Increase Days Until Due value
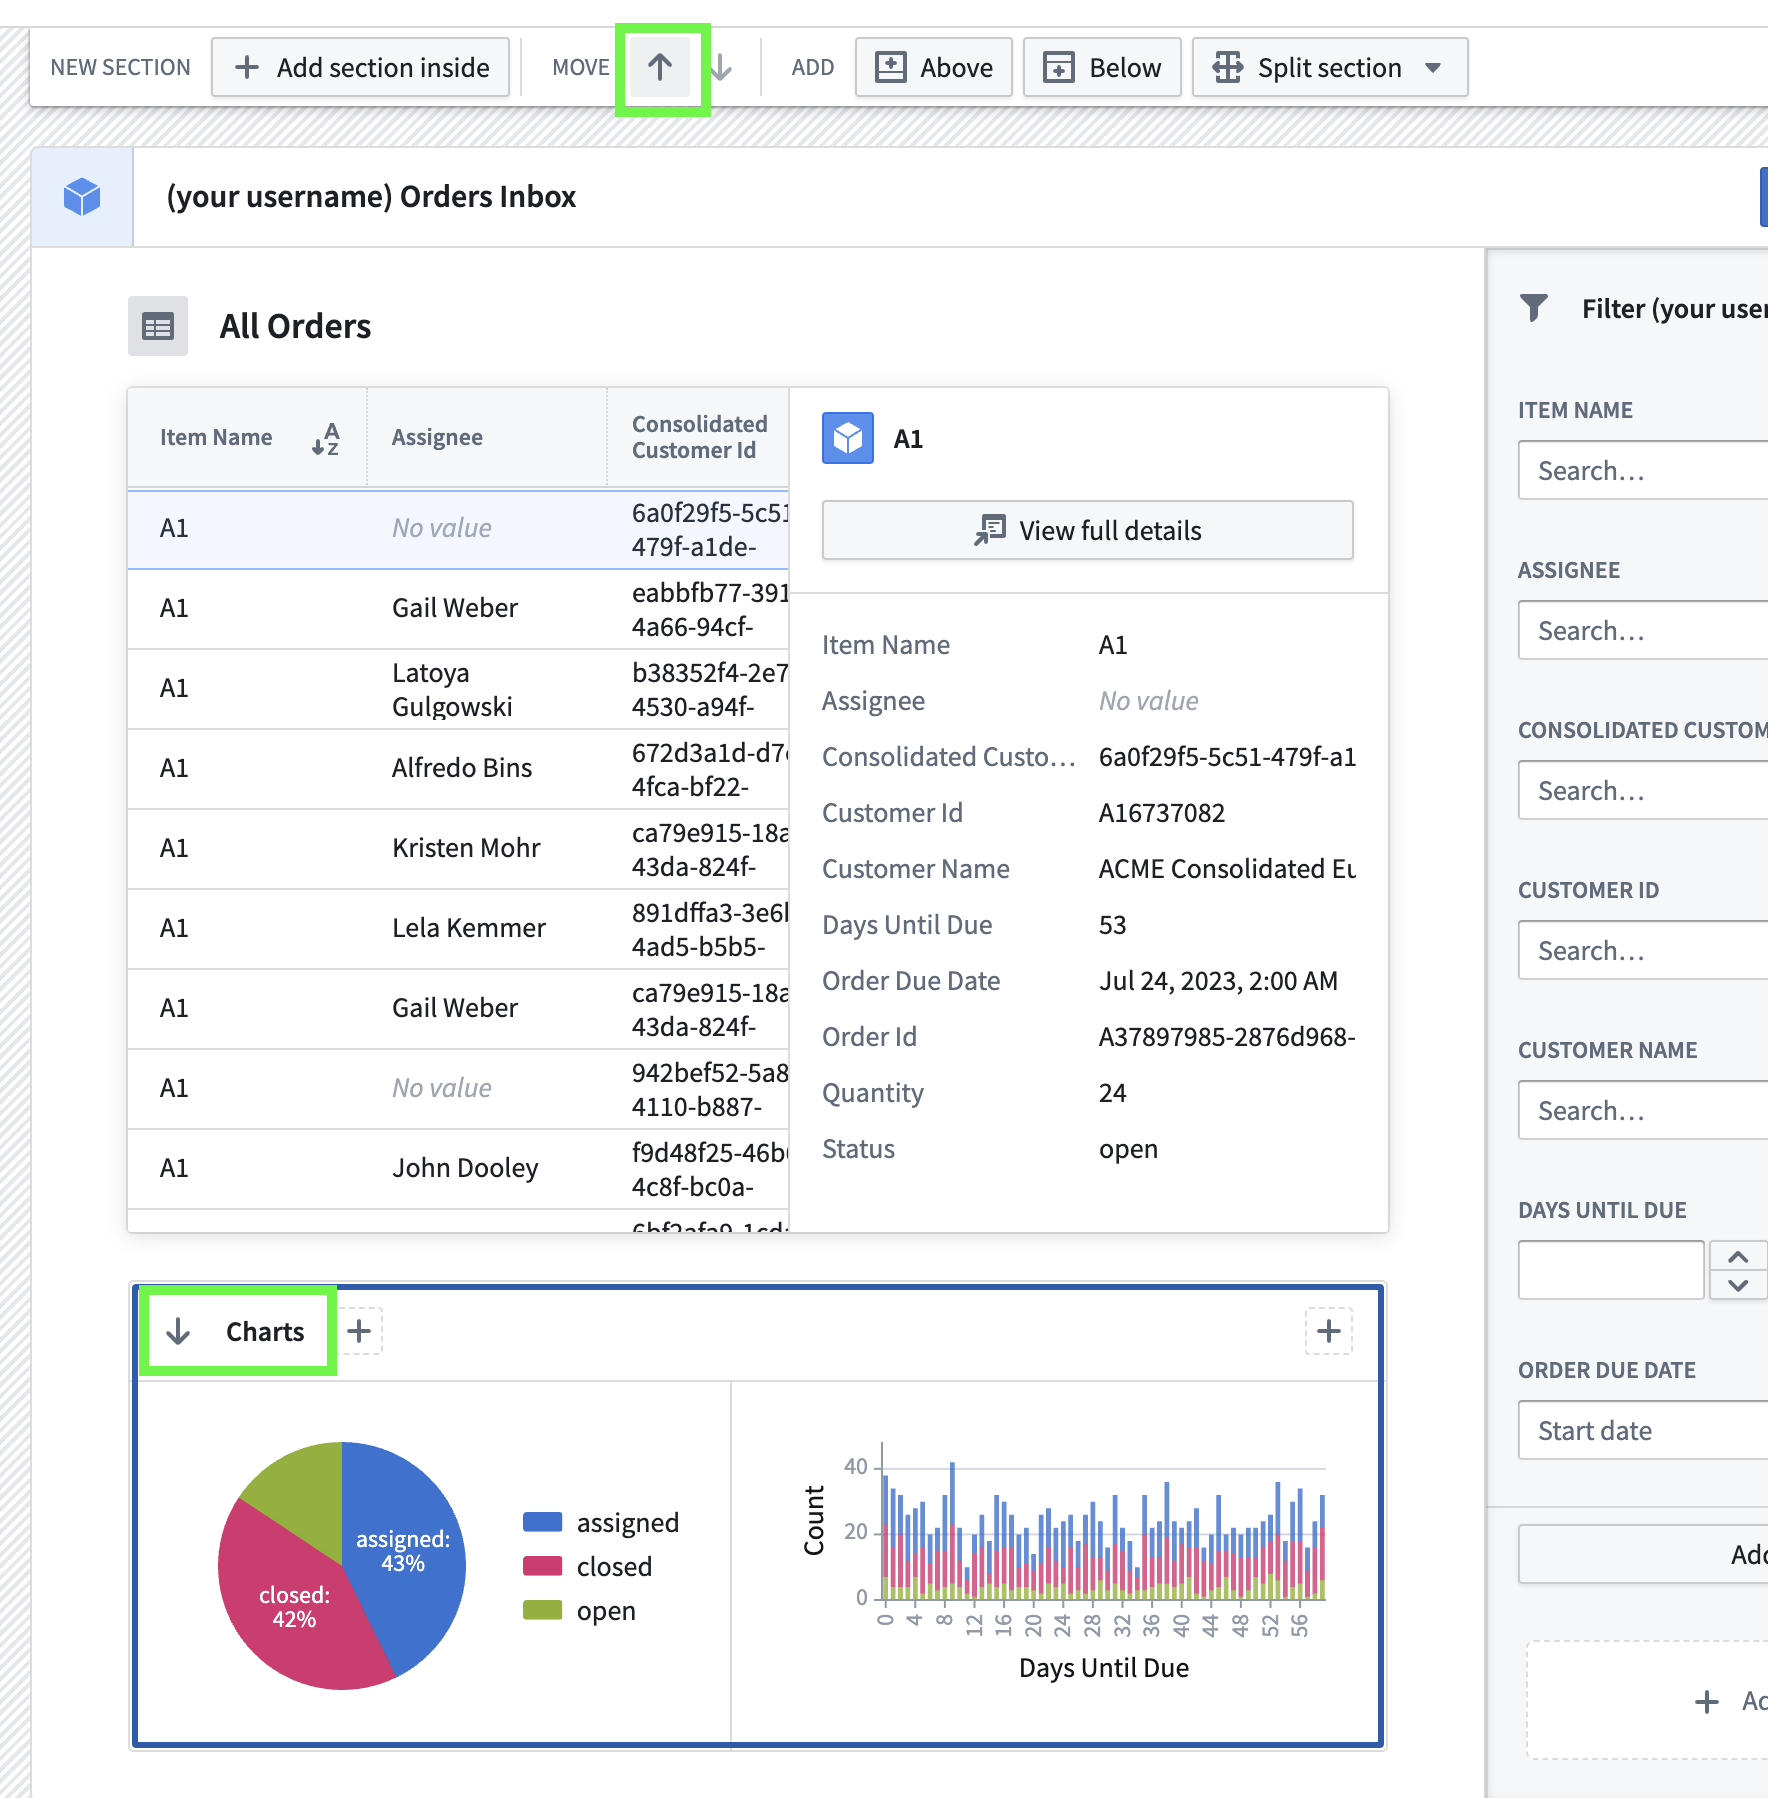 tap(1738, 1257)
